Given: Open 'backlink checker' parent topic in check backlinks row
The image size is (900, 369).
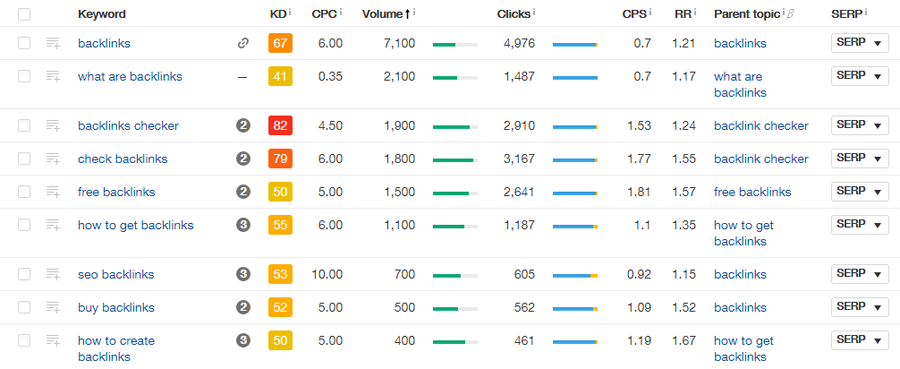Looking at the screenshot, I should (761, 159).
